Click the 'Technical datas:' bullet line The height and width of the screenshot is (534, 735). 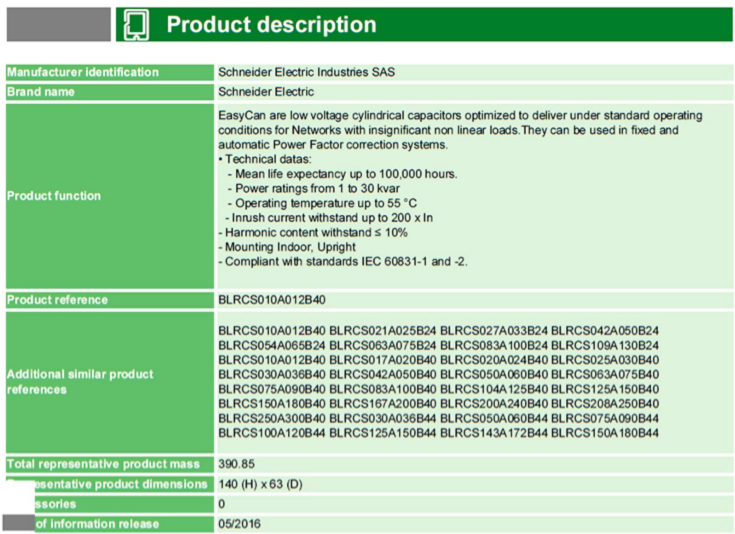tap(265, 159)
